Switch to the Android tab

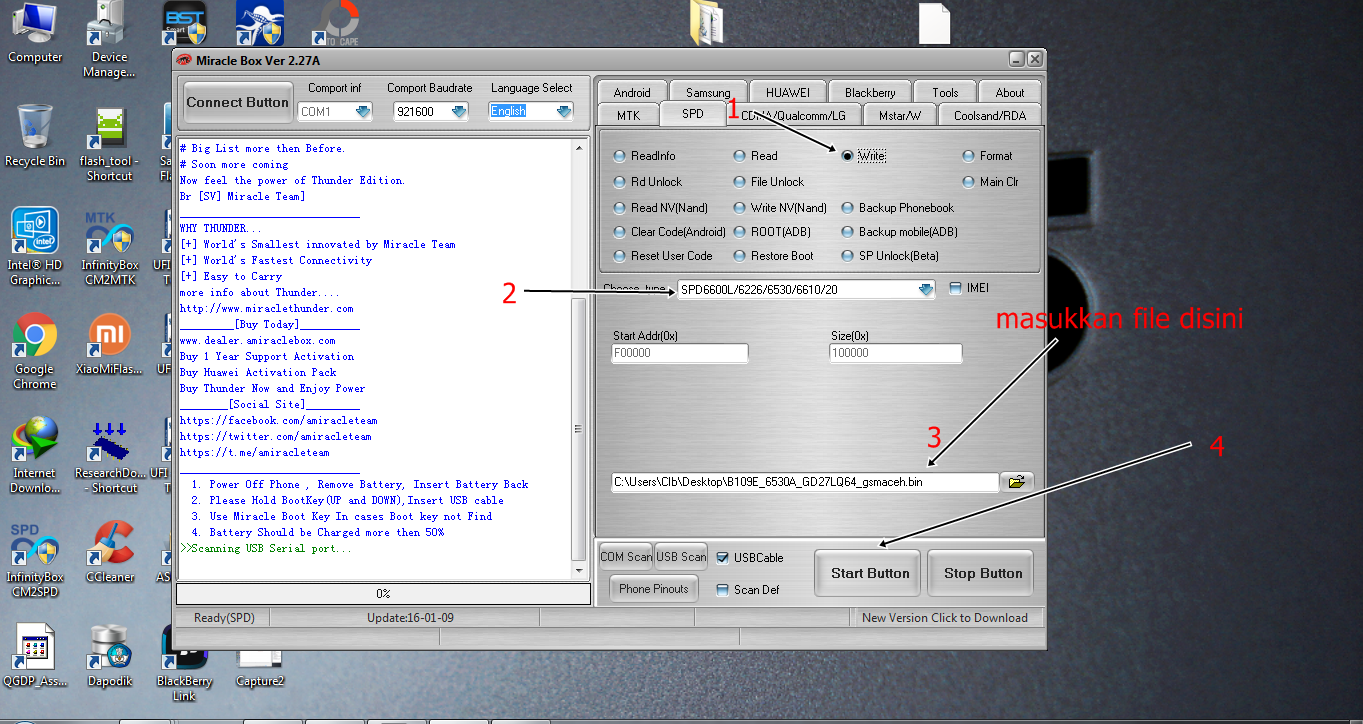632,92
